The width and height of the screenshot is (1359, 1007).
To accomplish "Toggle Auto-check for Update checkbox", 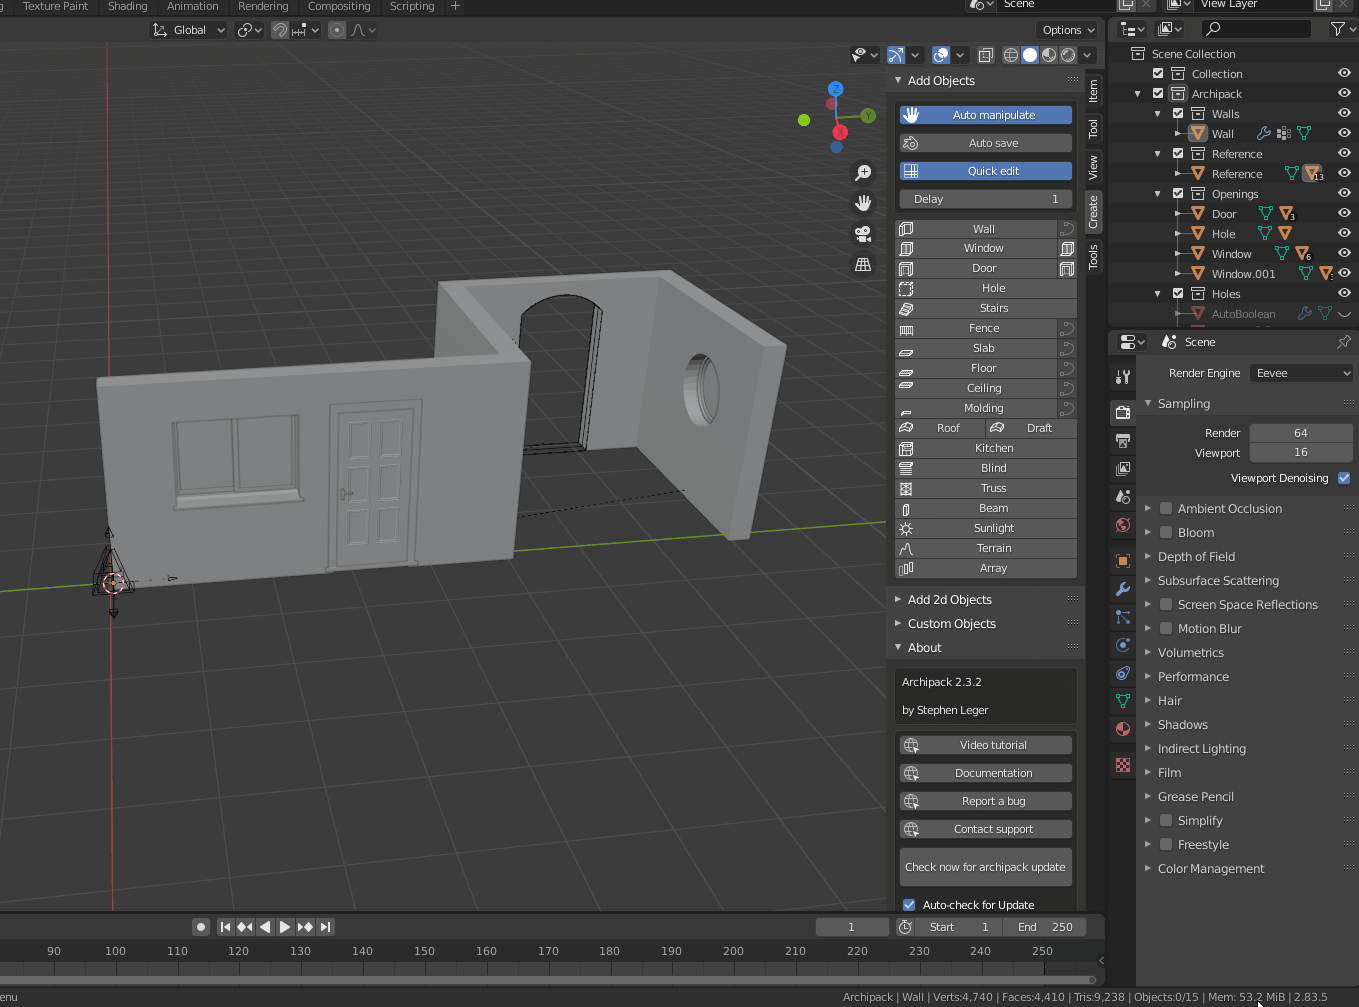I will (x=909, y=905).
